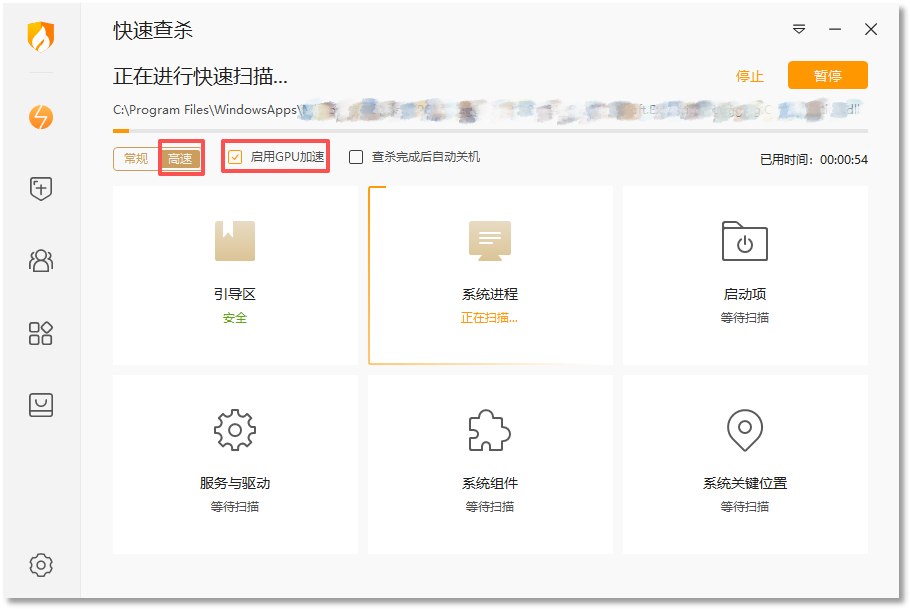Click the Huorong flame shield logo

(41, 37)
